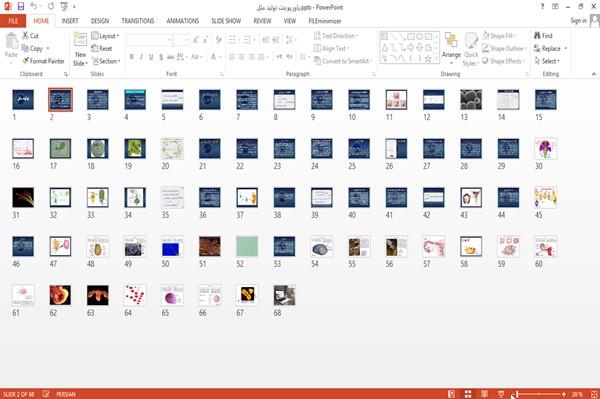Switch to the SLIDE SHOW tab
The image size is (600, 399).
(226, 21)
